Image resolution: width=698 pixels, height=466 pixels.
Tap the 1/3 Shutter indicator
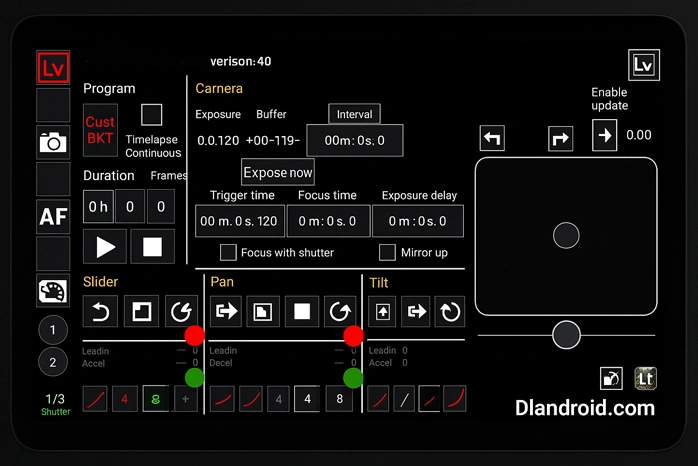pyautogui.click(x=56, y=404)
